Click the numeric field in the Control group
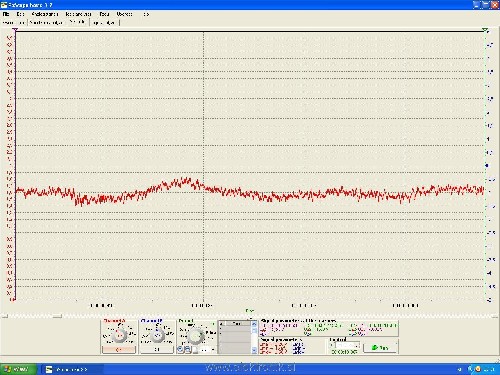The width and height of the screenshot is (500, 375). (347, 345)
